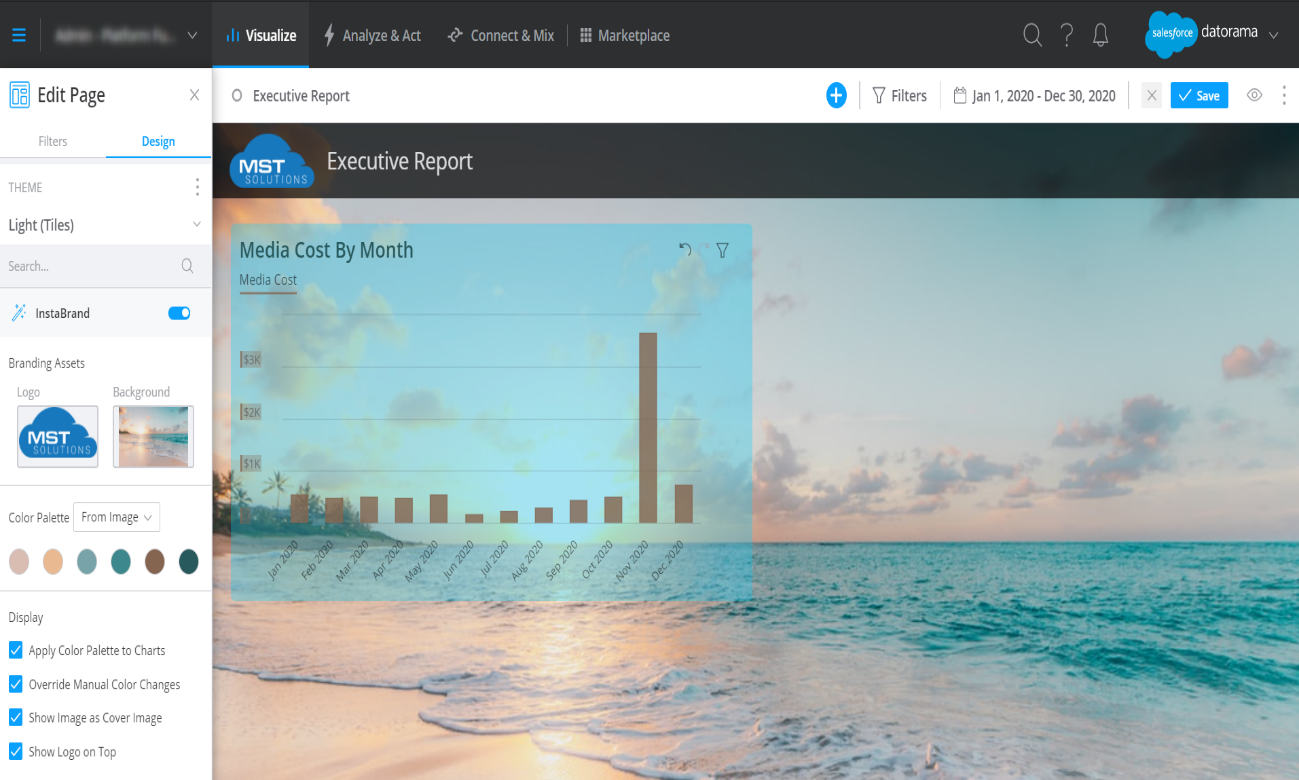Open the Filters panel for the report
Screen dimensions: 1299x780
click(x=899, y=95)
